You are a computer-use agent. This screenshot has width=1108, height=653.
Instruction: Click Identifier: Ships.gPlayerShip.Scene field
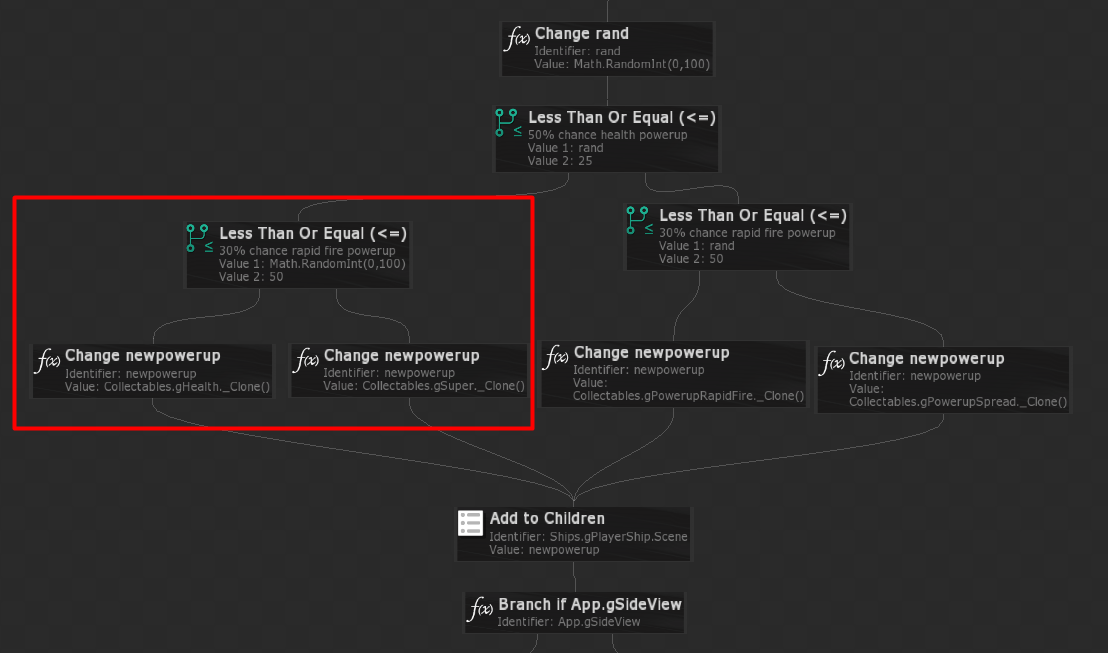tap(588, 536)
